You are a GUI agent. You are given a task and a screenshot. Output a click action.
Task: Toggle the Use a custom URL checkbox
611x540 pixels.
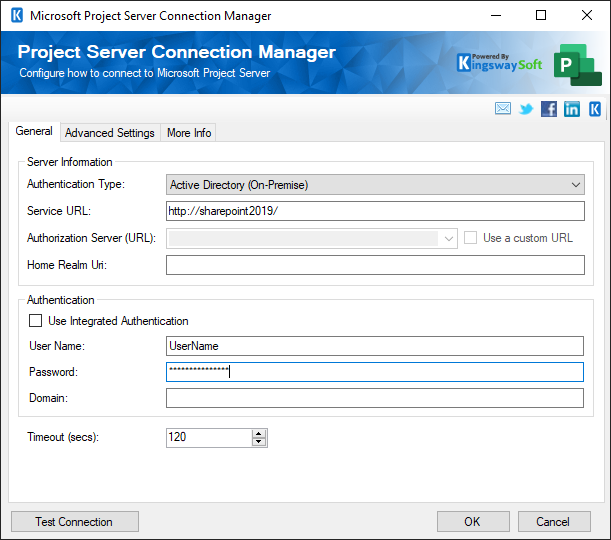click(x=470, y=238)
